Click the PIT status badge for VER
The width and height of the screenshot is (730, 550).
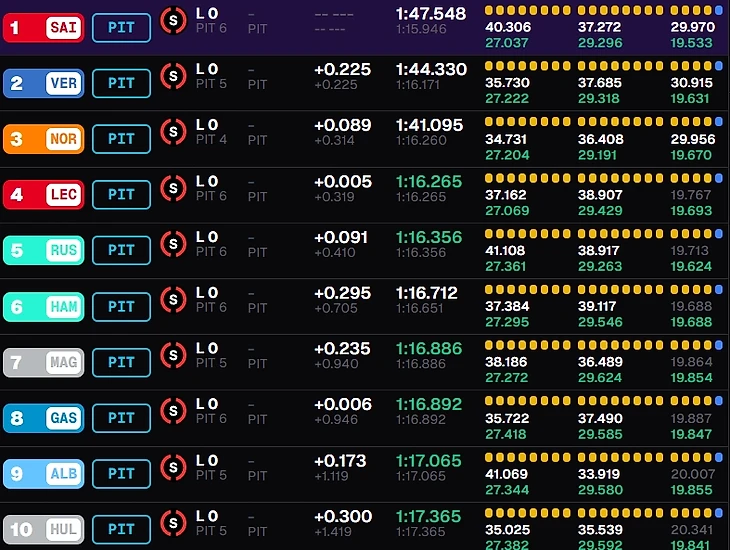(122, 83)
